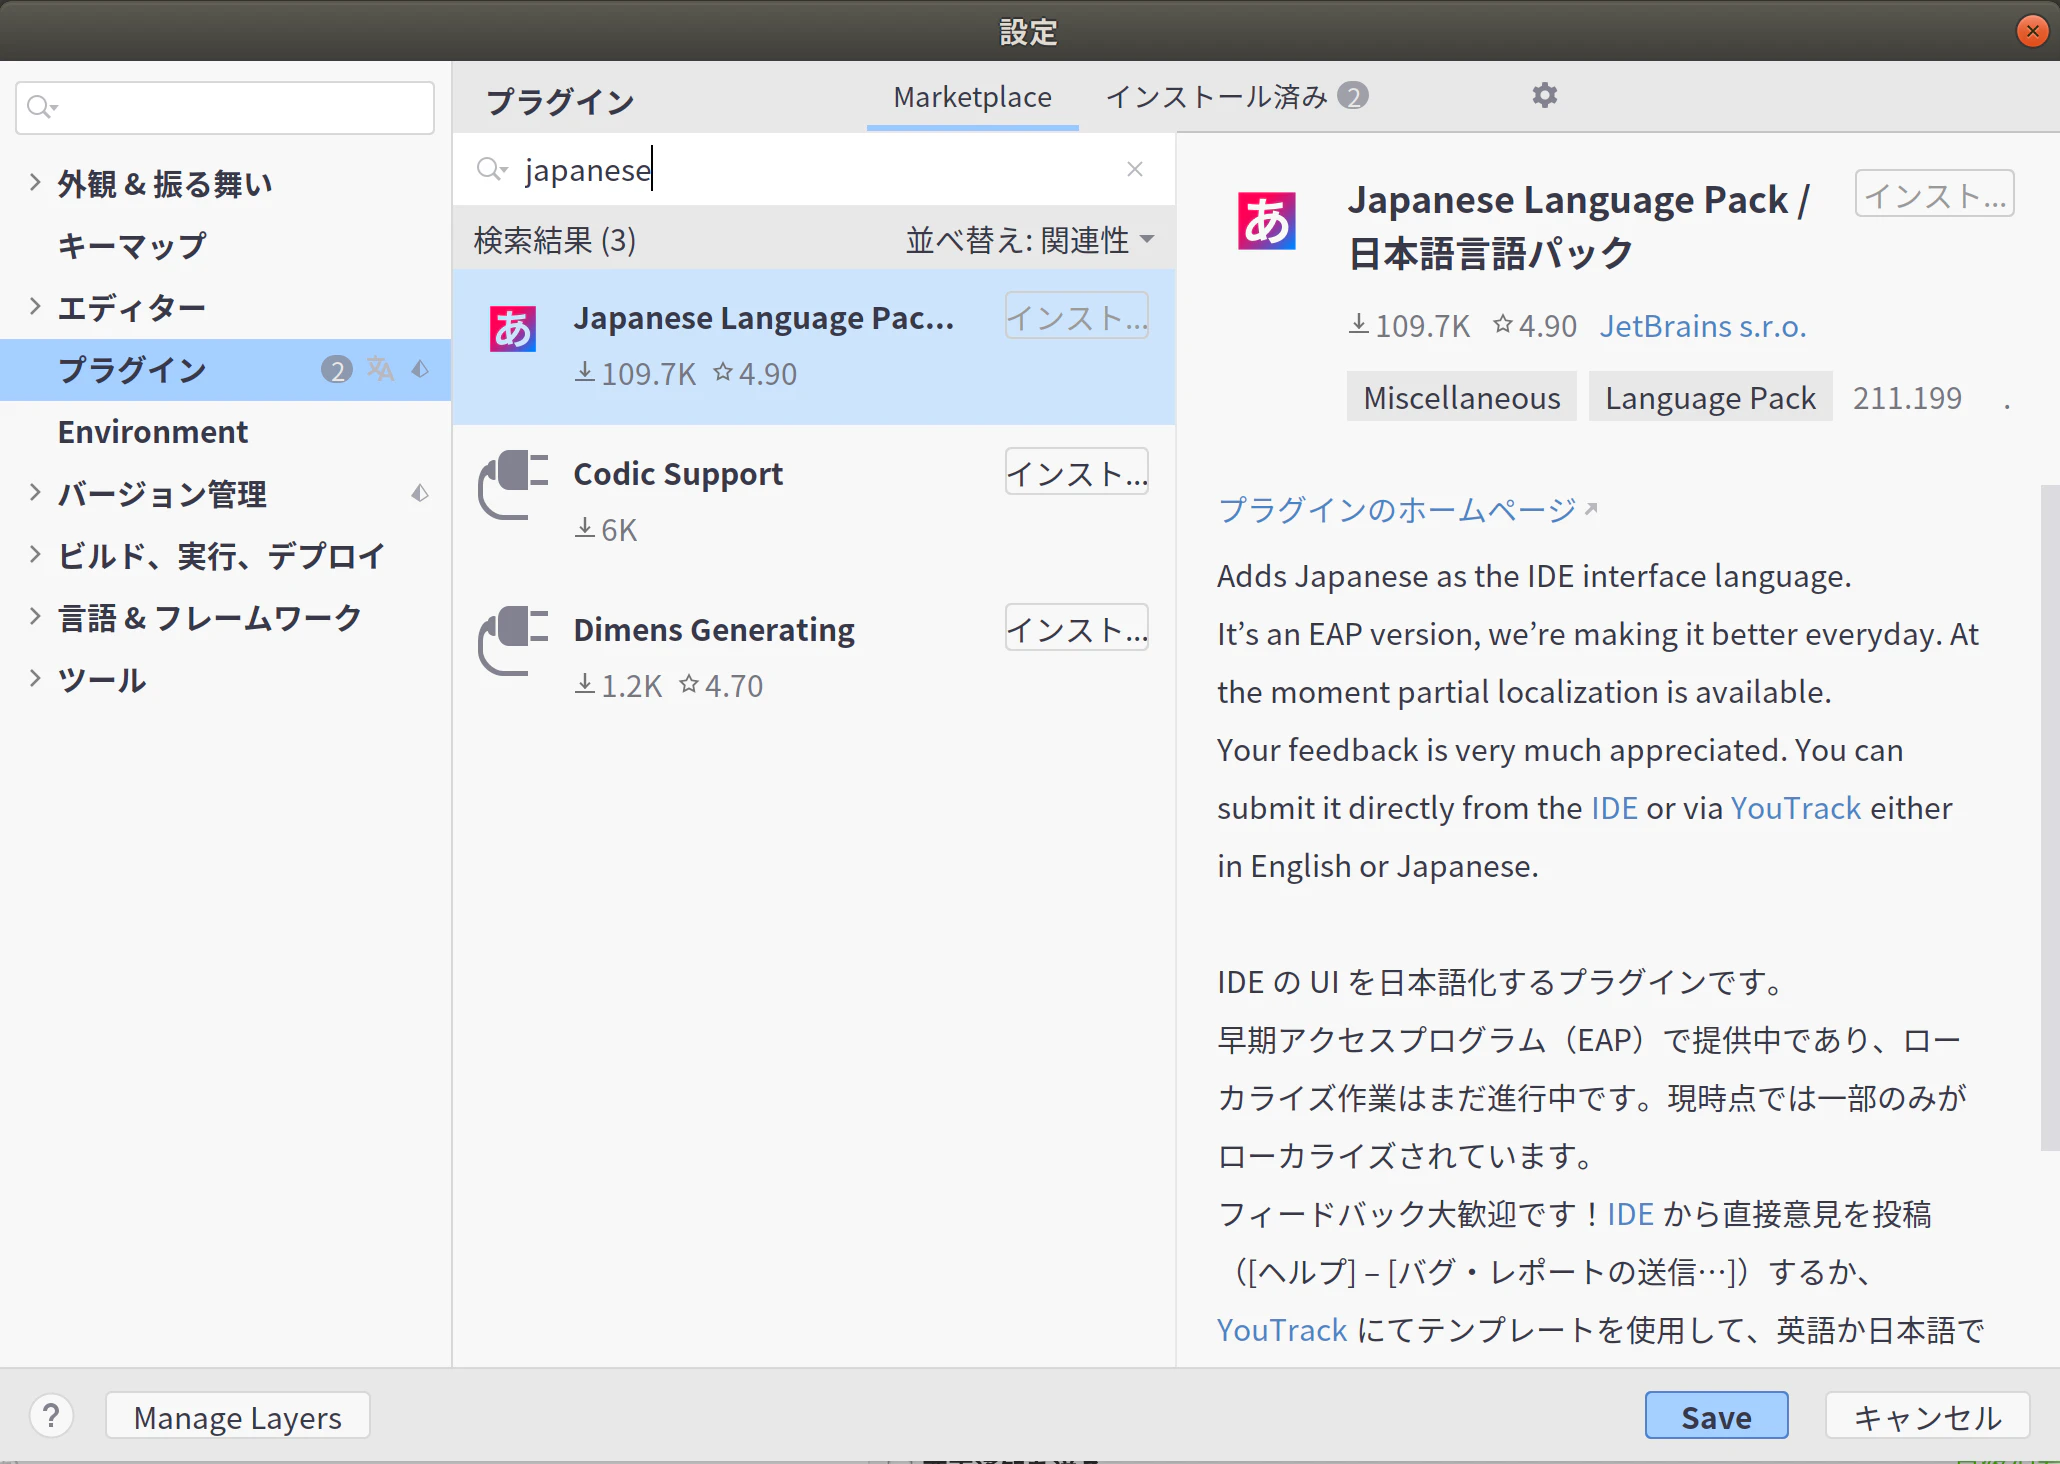The width and height of the screenshot is (2060, 1464).
Task: Expand the ビルド、実行、デプロイ tree node
Action: click(x=35, y=555)
